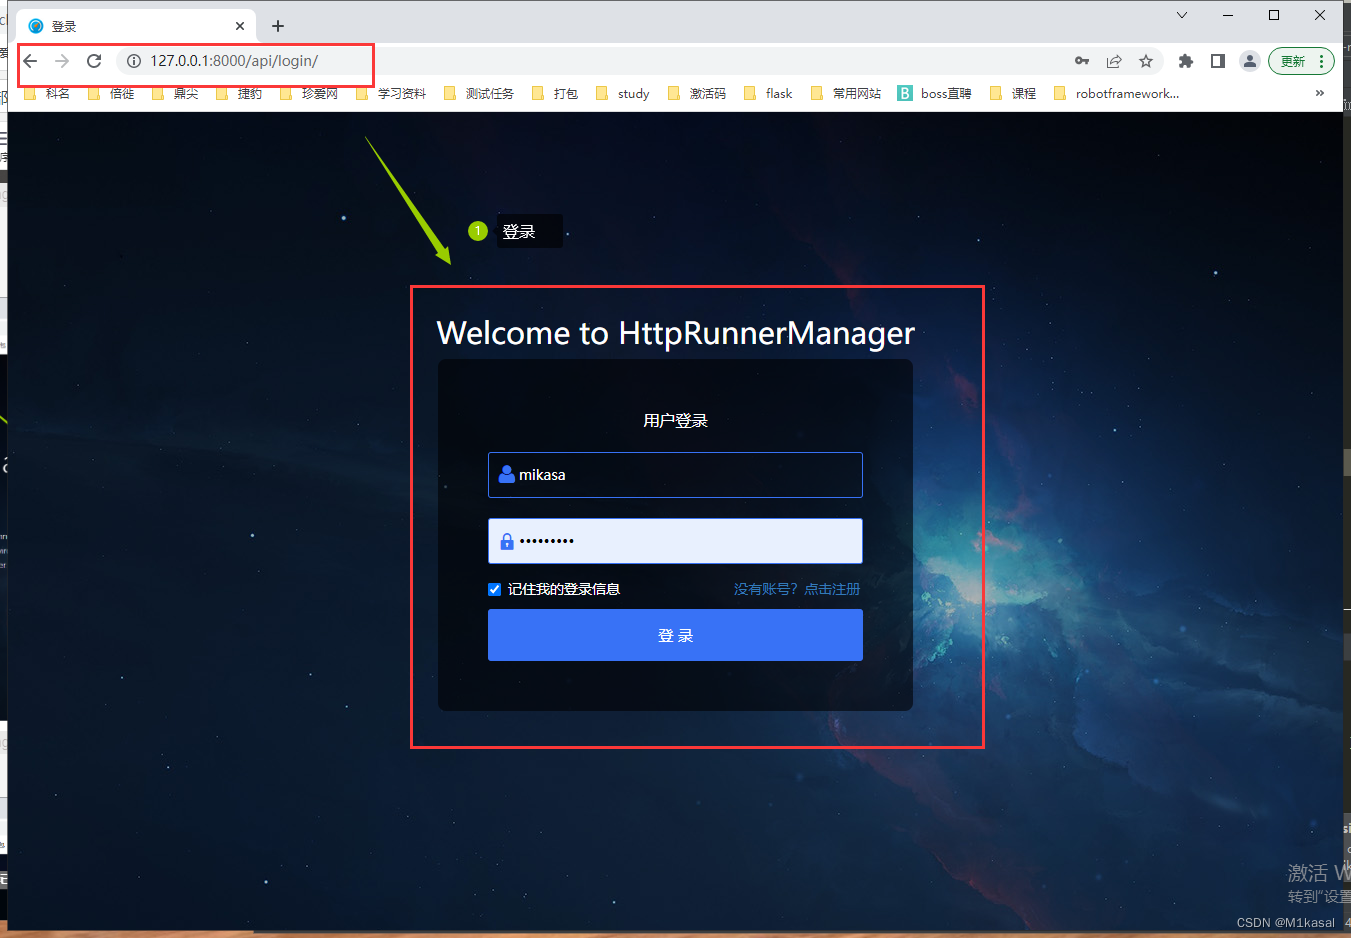
Task: Click the lock icon in password field
Action: [507, 541]
